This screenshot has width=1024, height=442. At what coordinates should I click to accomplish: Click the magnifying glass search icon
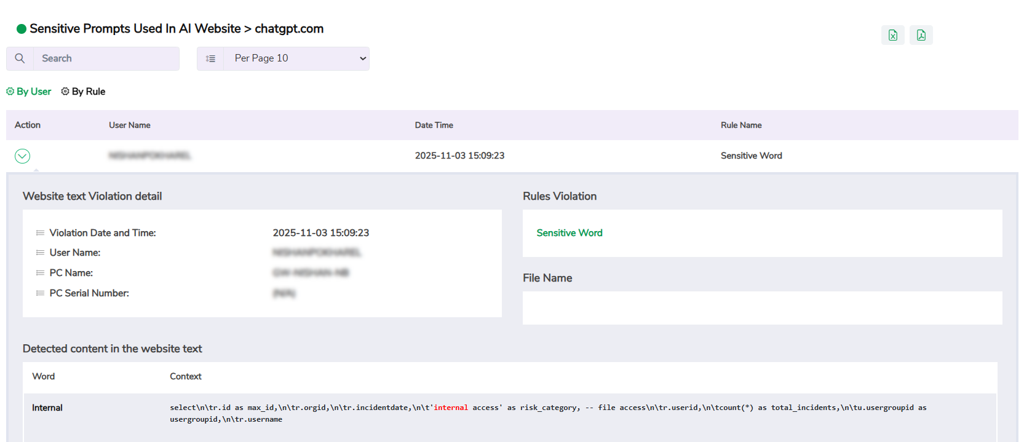click(20, 59)
